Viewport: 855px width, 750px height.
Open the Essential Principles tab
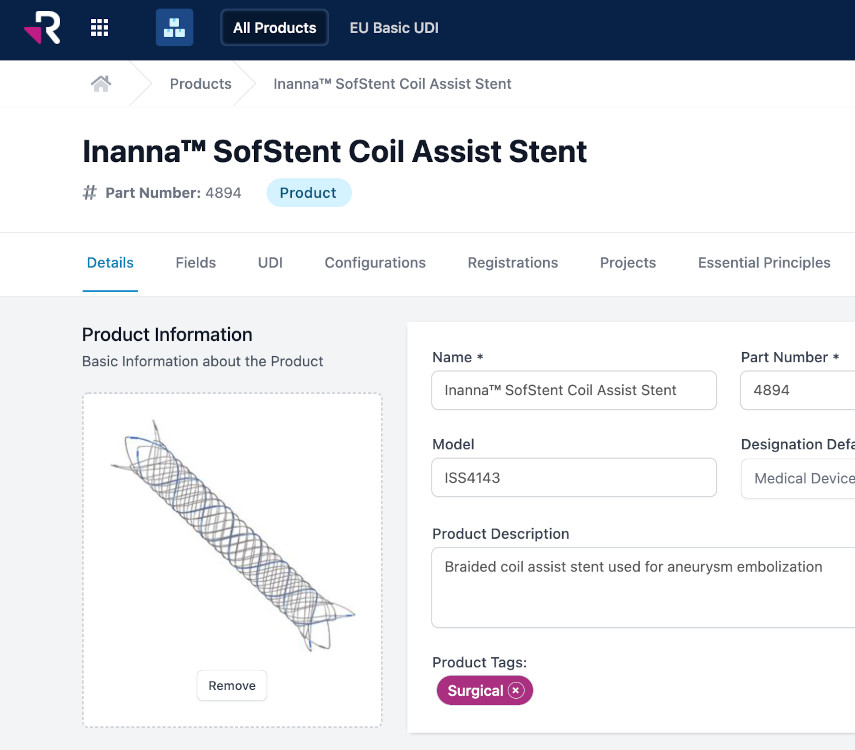pyautogui.click(x=764, y=263)
